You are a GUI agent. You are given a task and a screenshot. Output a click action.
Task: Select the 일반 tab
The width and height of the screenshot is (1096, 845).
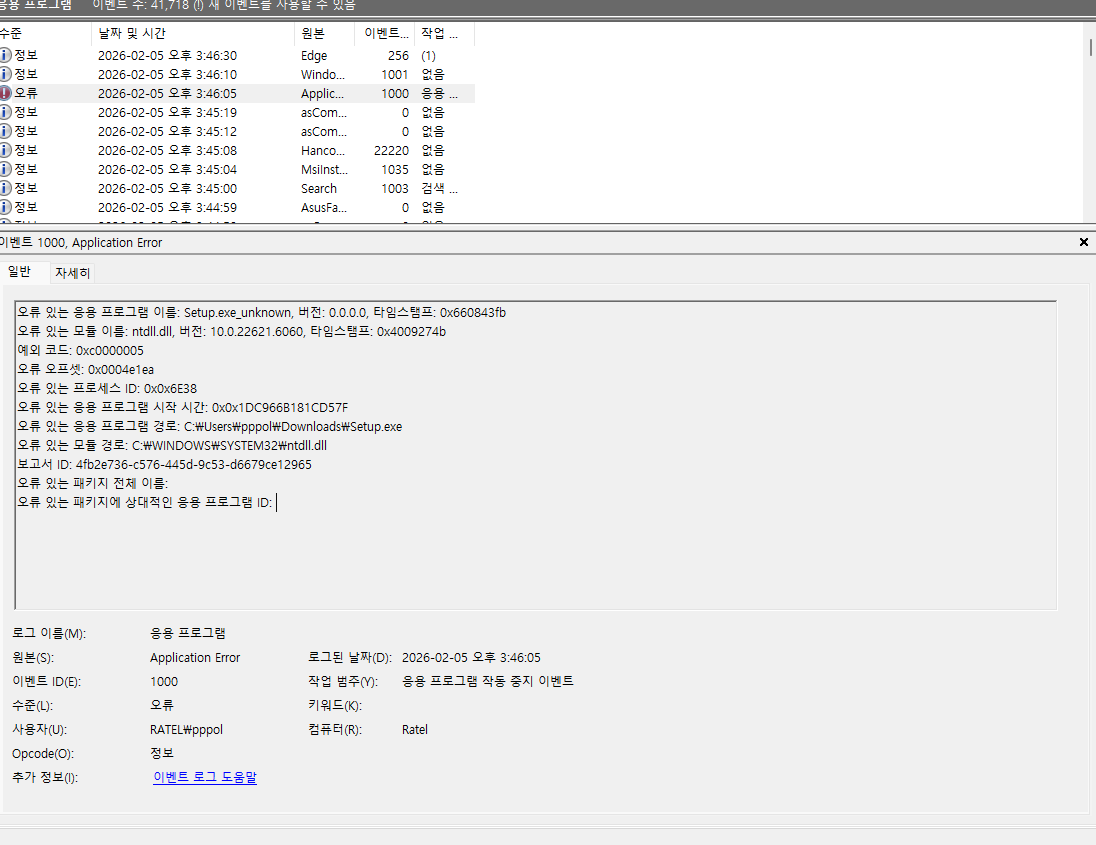point(20,272)
